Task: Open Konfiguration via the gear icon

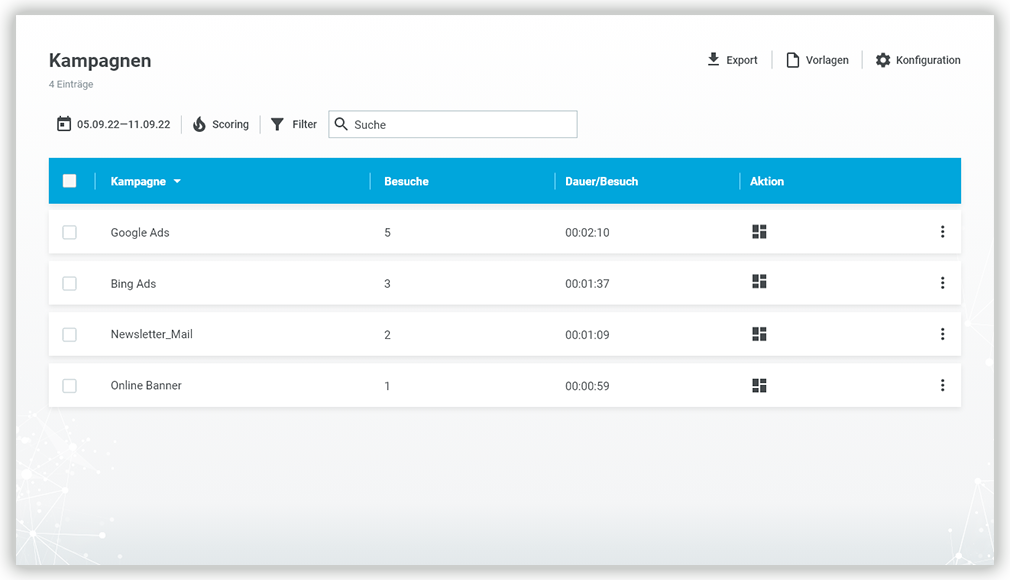Action: 883,60
